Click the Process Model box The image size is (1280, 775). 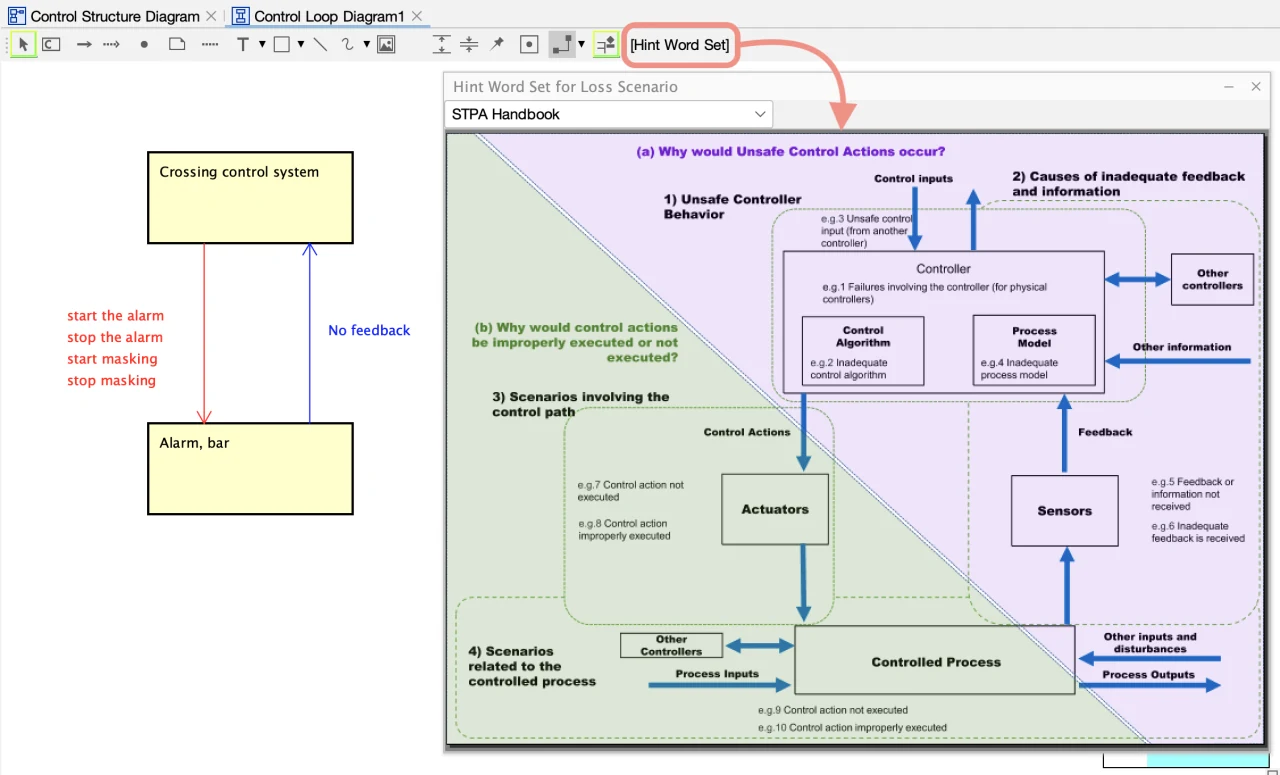(x=1034, y=351)
